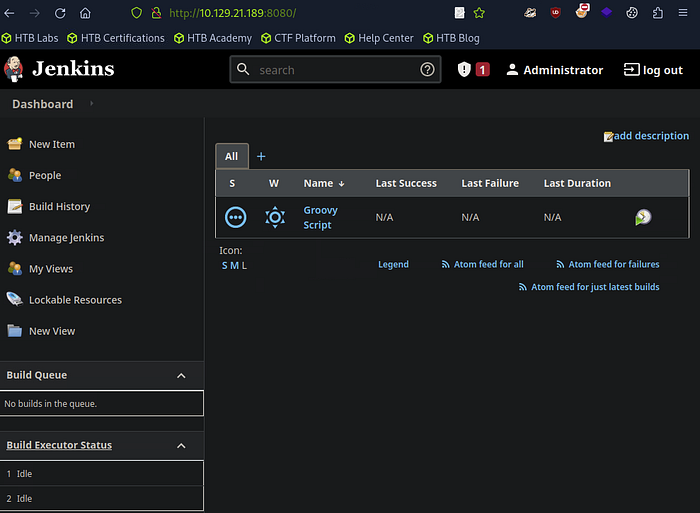Viewport: 700px width, 513px height.
Task: Select medium icon size M
Action: [234, 266]
